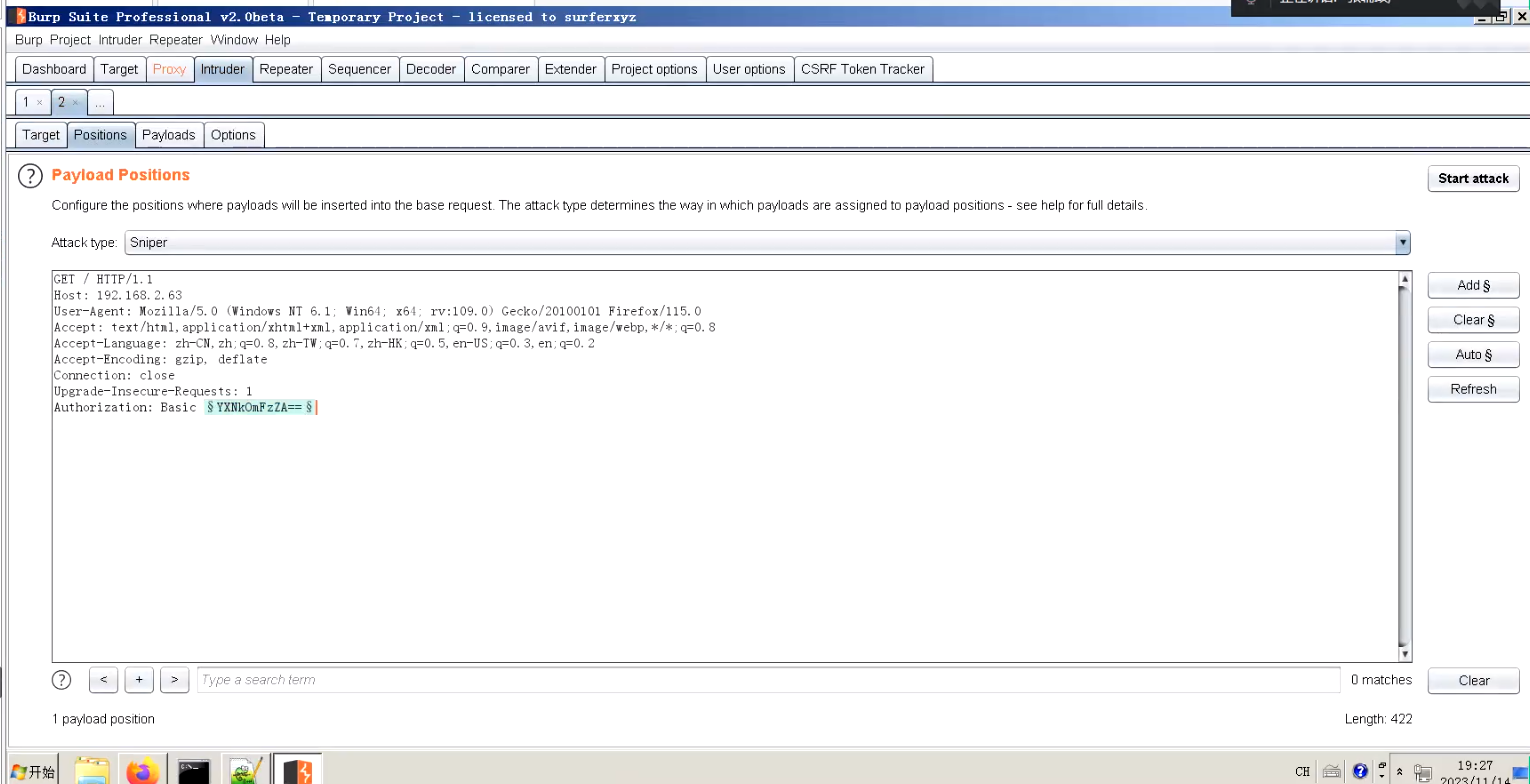This screenshot has height=784, width=1530.
Task: Open Firefox from the taskbar
Action: click(143, 770)
